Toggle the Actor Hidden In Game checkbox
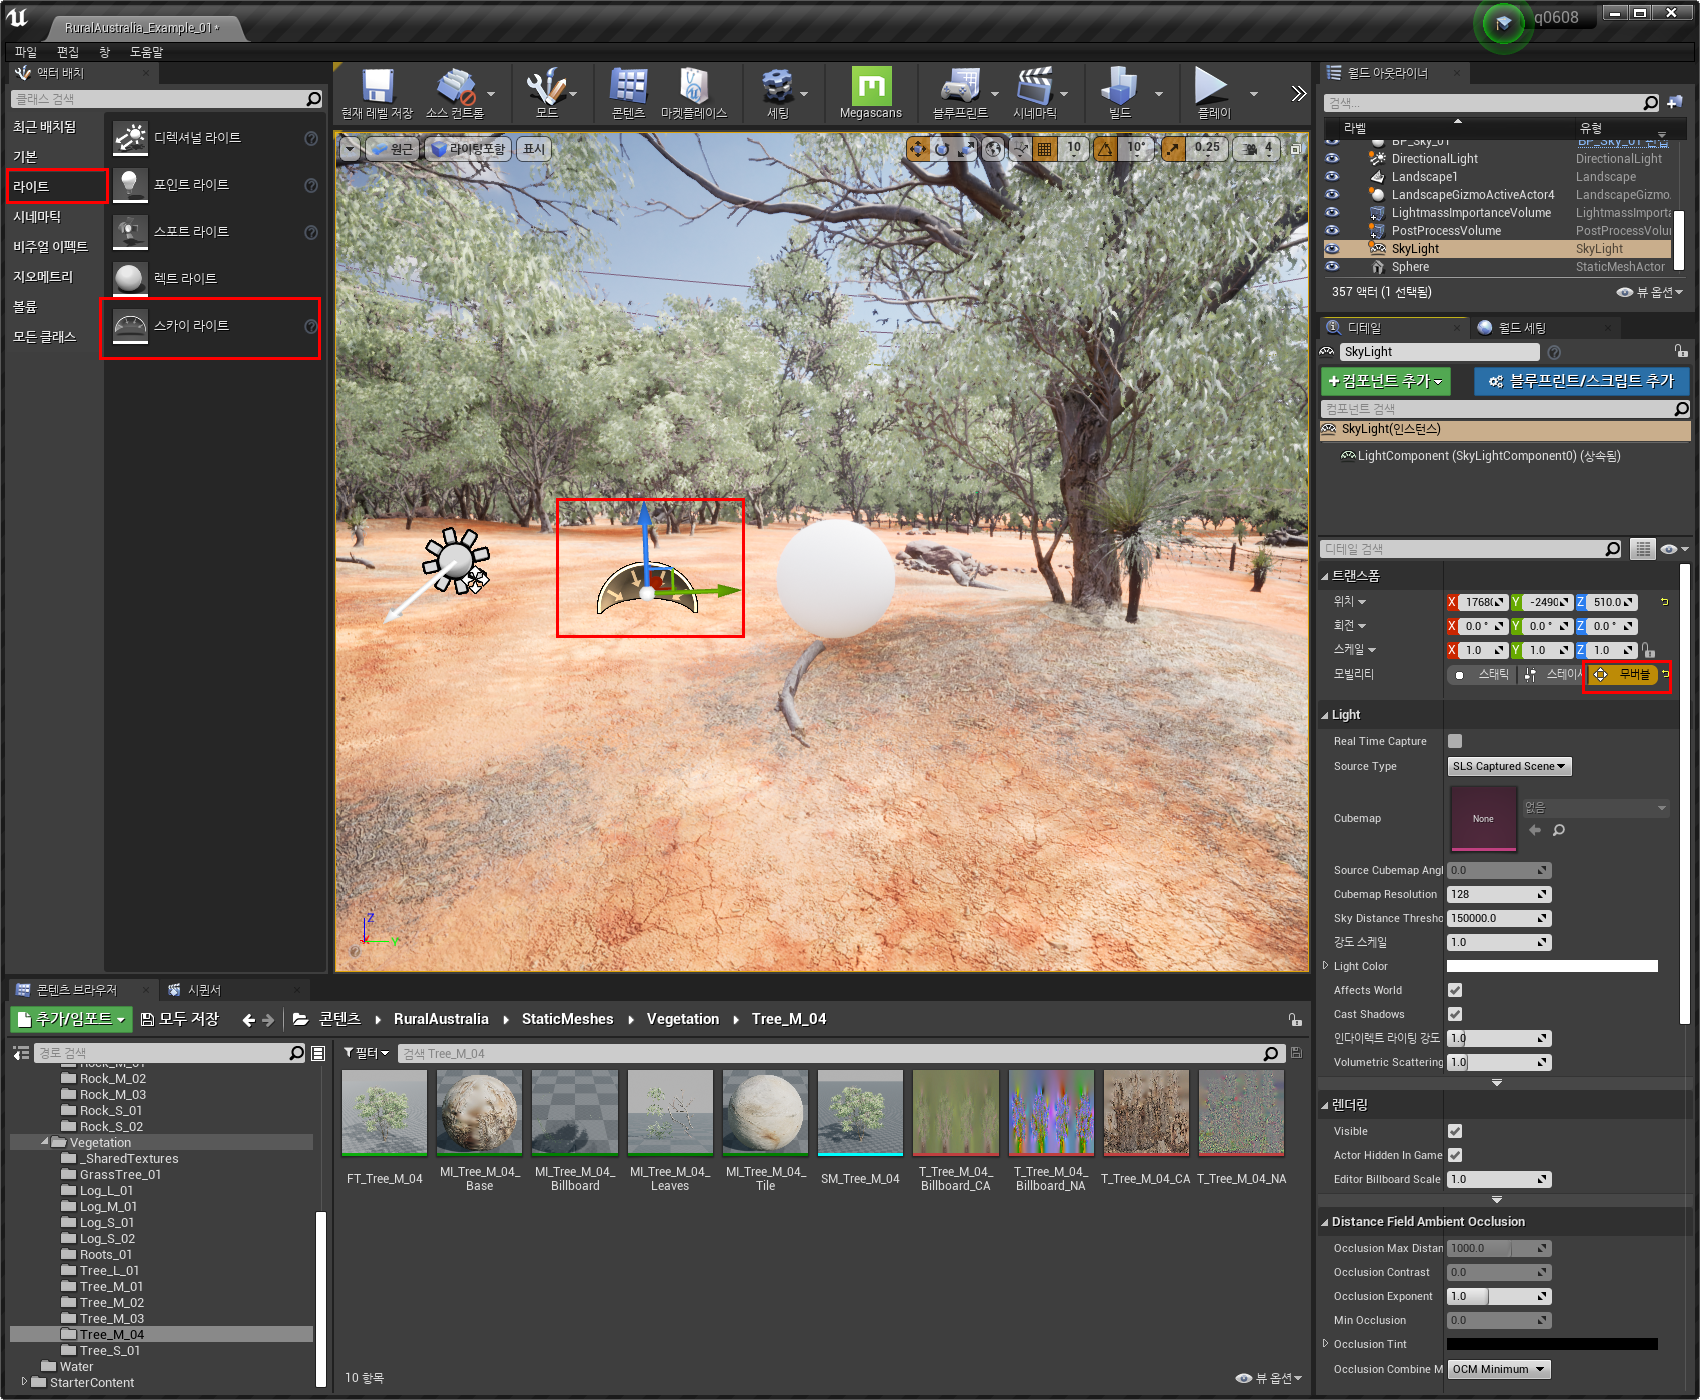The width and height of the screenshot is (1700, 1400). pos(1455,1155)
